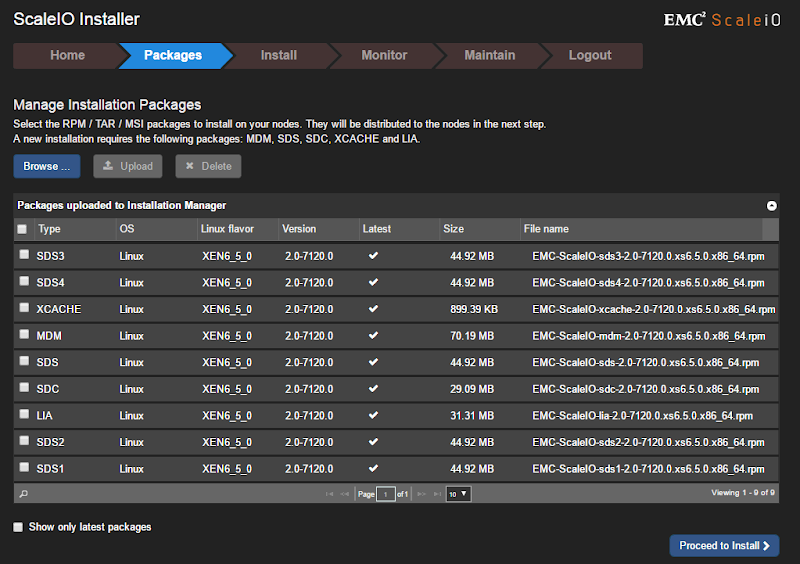
Task: Sort by Version column header
Action: tap(318, 229)
